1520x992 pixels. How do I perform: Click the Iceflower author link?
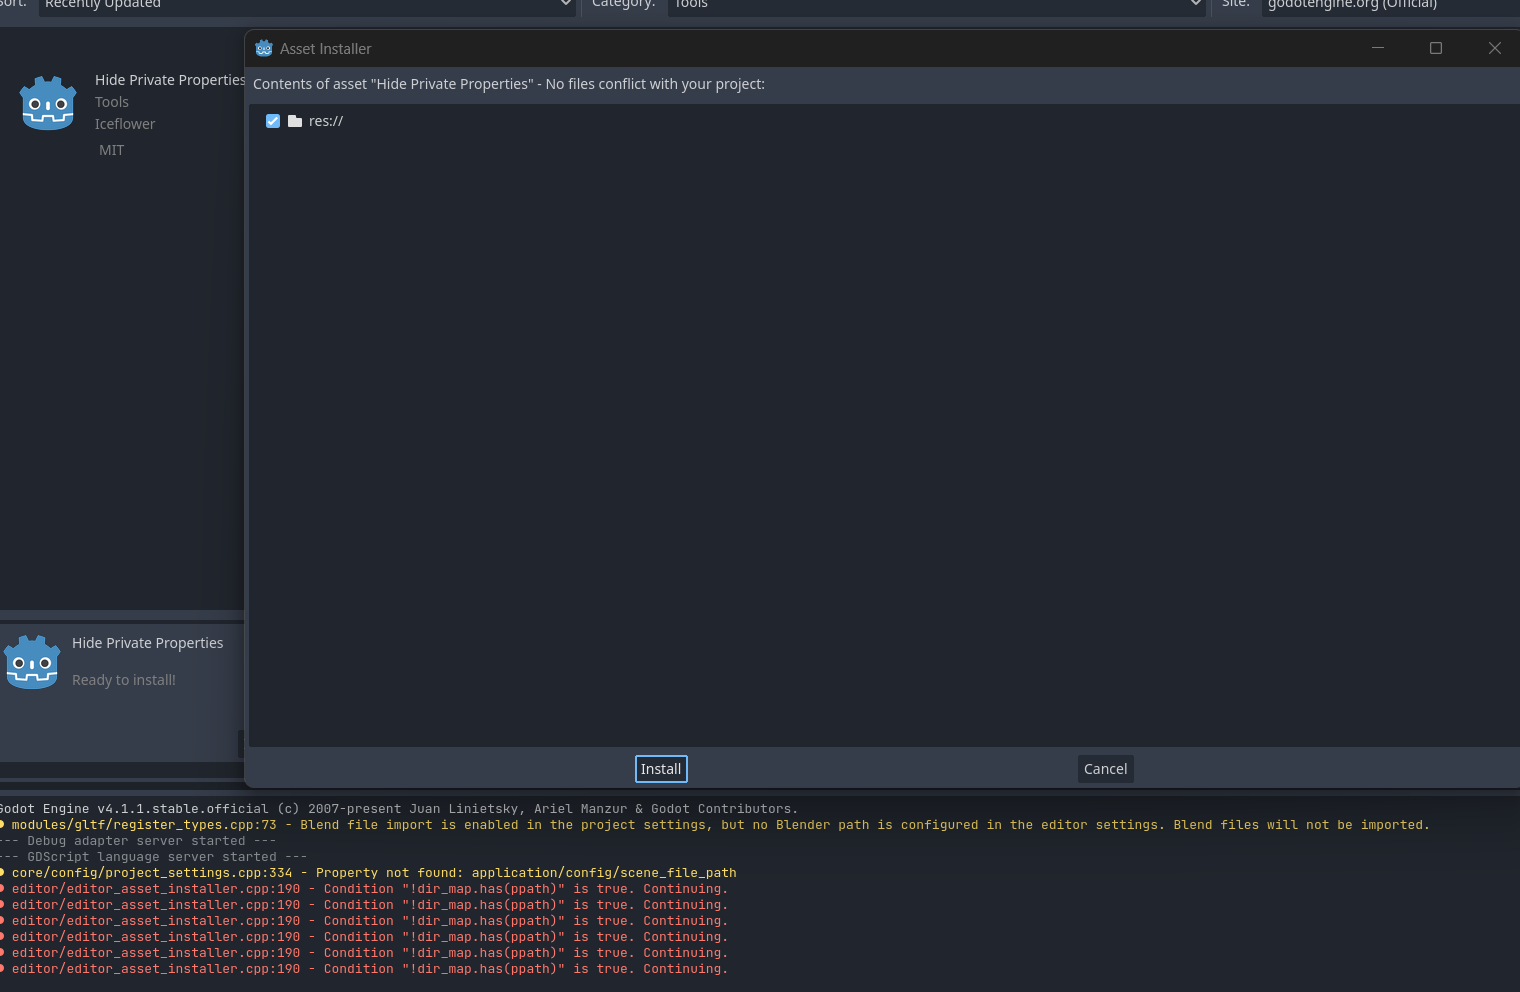point(124,123)
